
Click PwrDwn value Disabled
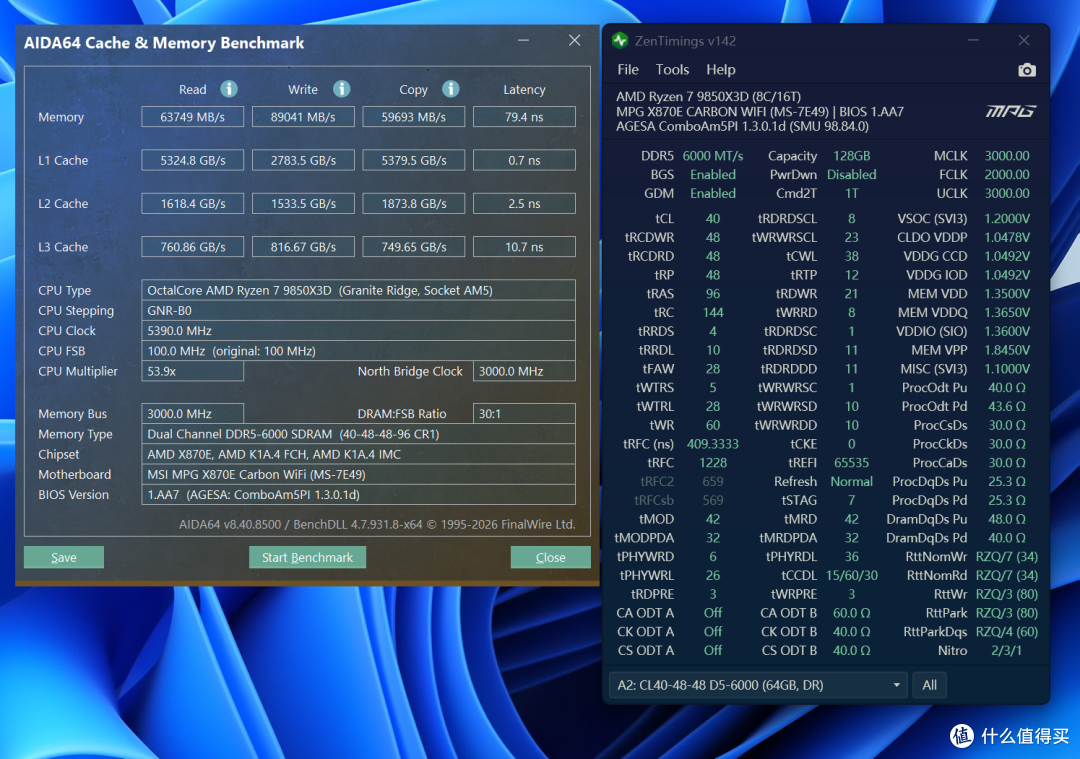point(851,175)
